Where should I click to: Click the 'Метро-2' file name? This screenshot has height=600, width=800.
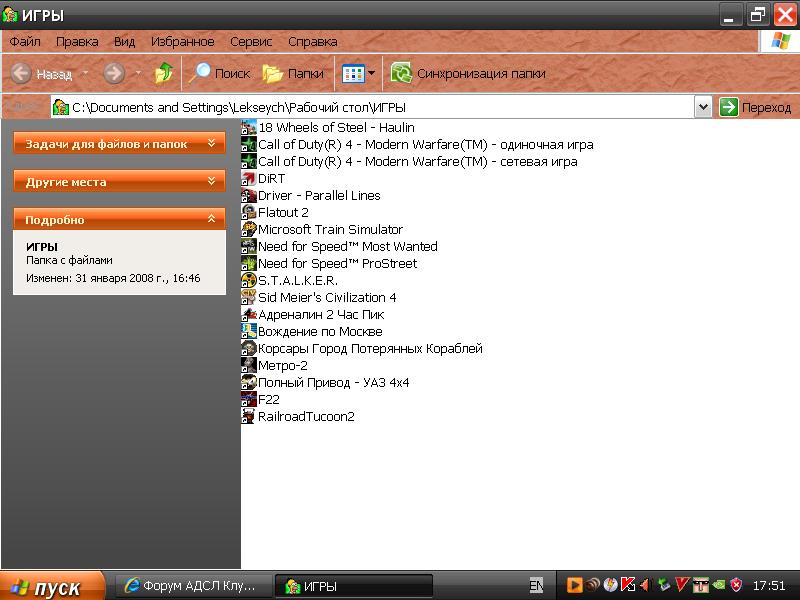283,365
